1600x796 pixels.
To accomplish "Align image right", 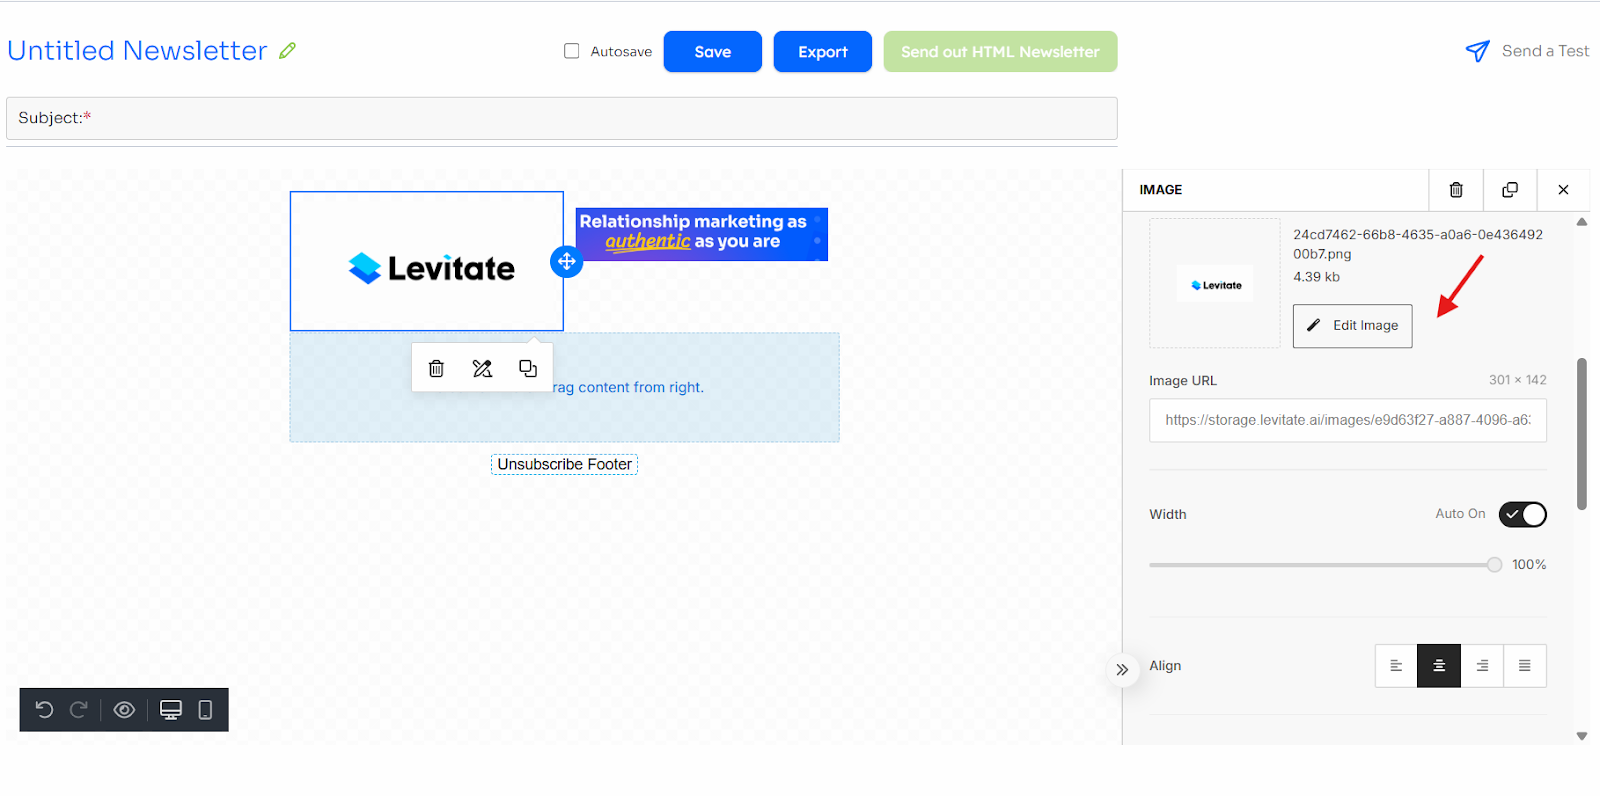I will 1482,666.
